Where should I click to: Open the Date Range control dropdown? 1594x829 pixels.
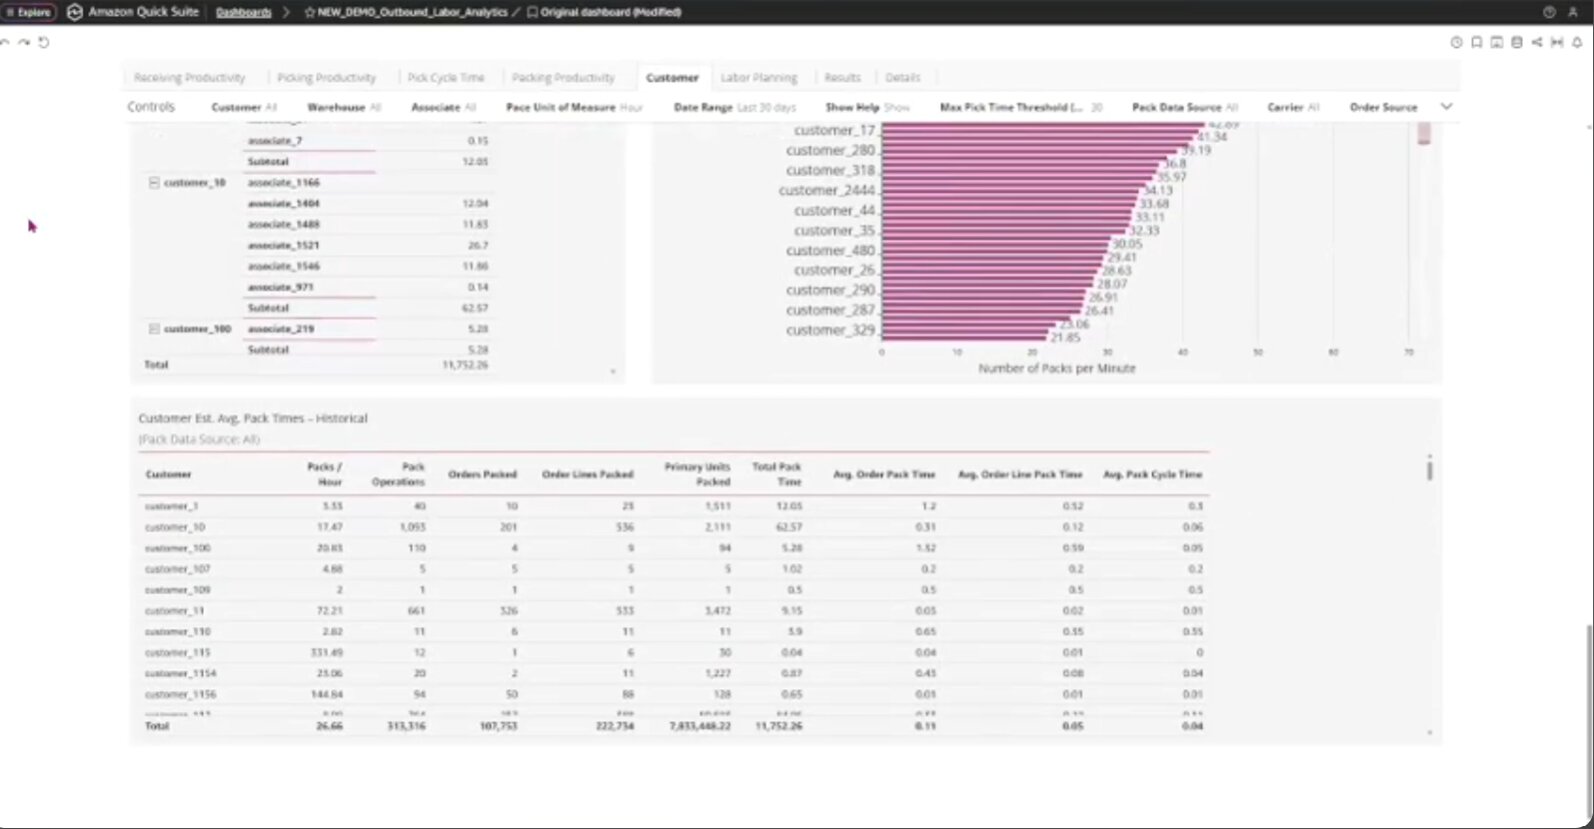(x=734, y=107)
